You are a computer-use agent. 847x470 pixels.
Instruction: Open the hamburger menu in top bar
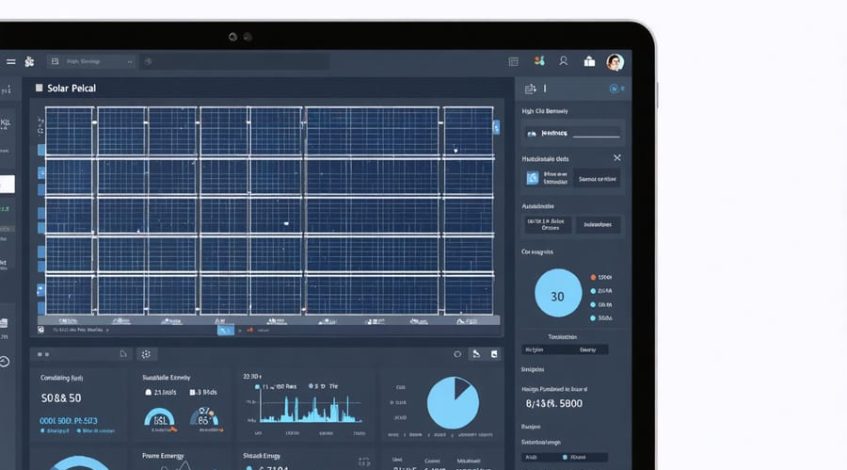11,61
